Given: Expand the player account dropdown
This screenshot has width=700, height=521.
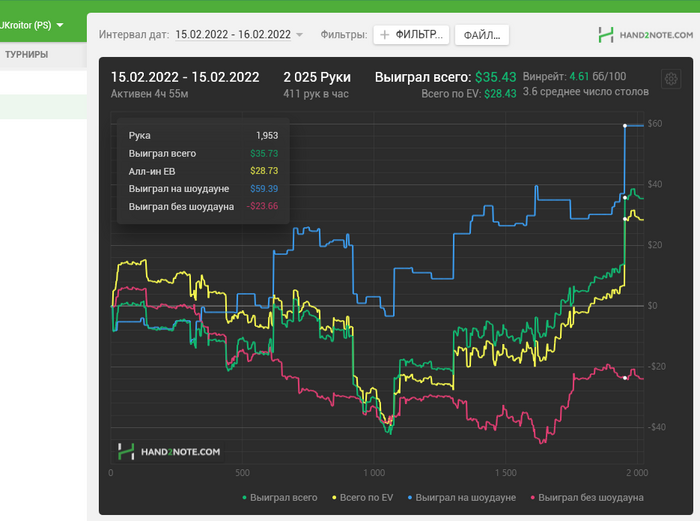Looking at the screenshot, I should (x=60, y=25).
